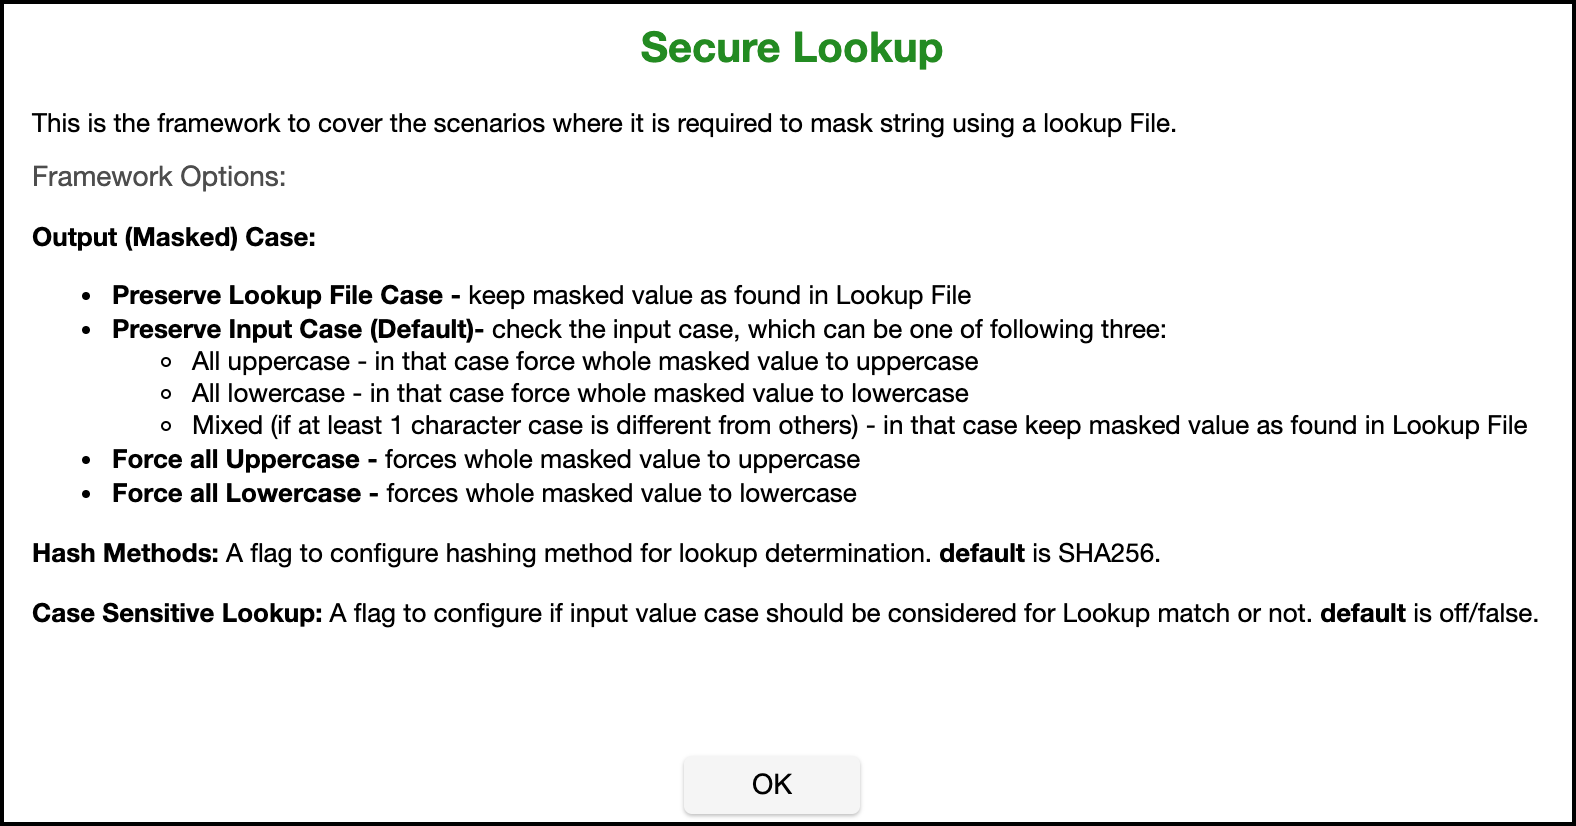The height and width of the screenshot is (826, 1576).
Task: Click the SHA256 text
Action: [x=1107, y=554]
